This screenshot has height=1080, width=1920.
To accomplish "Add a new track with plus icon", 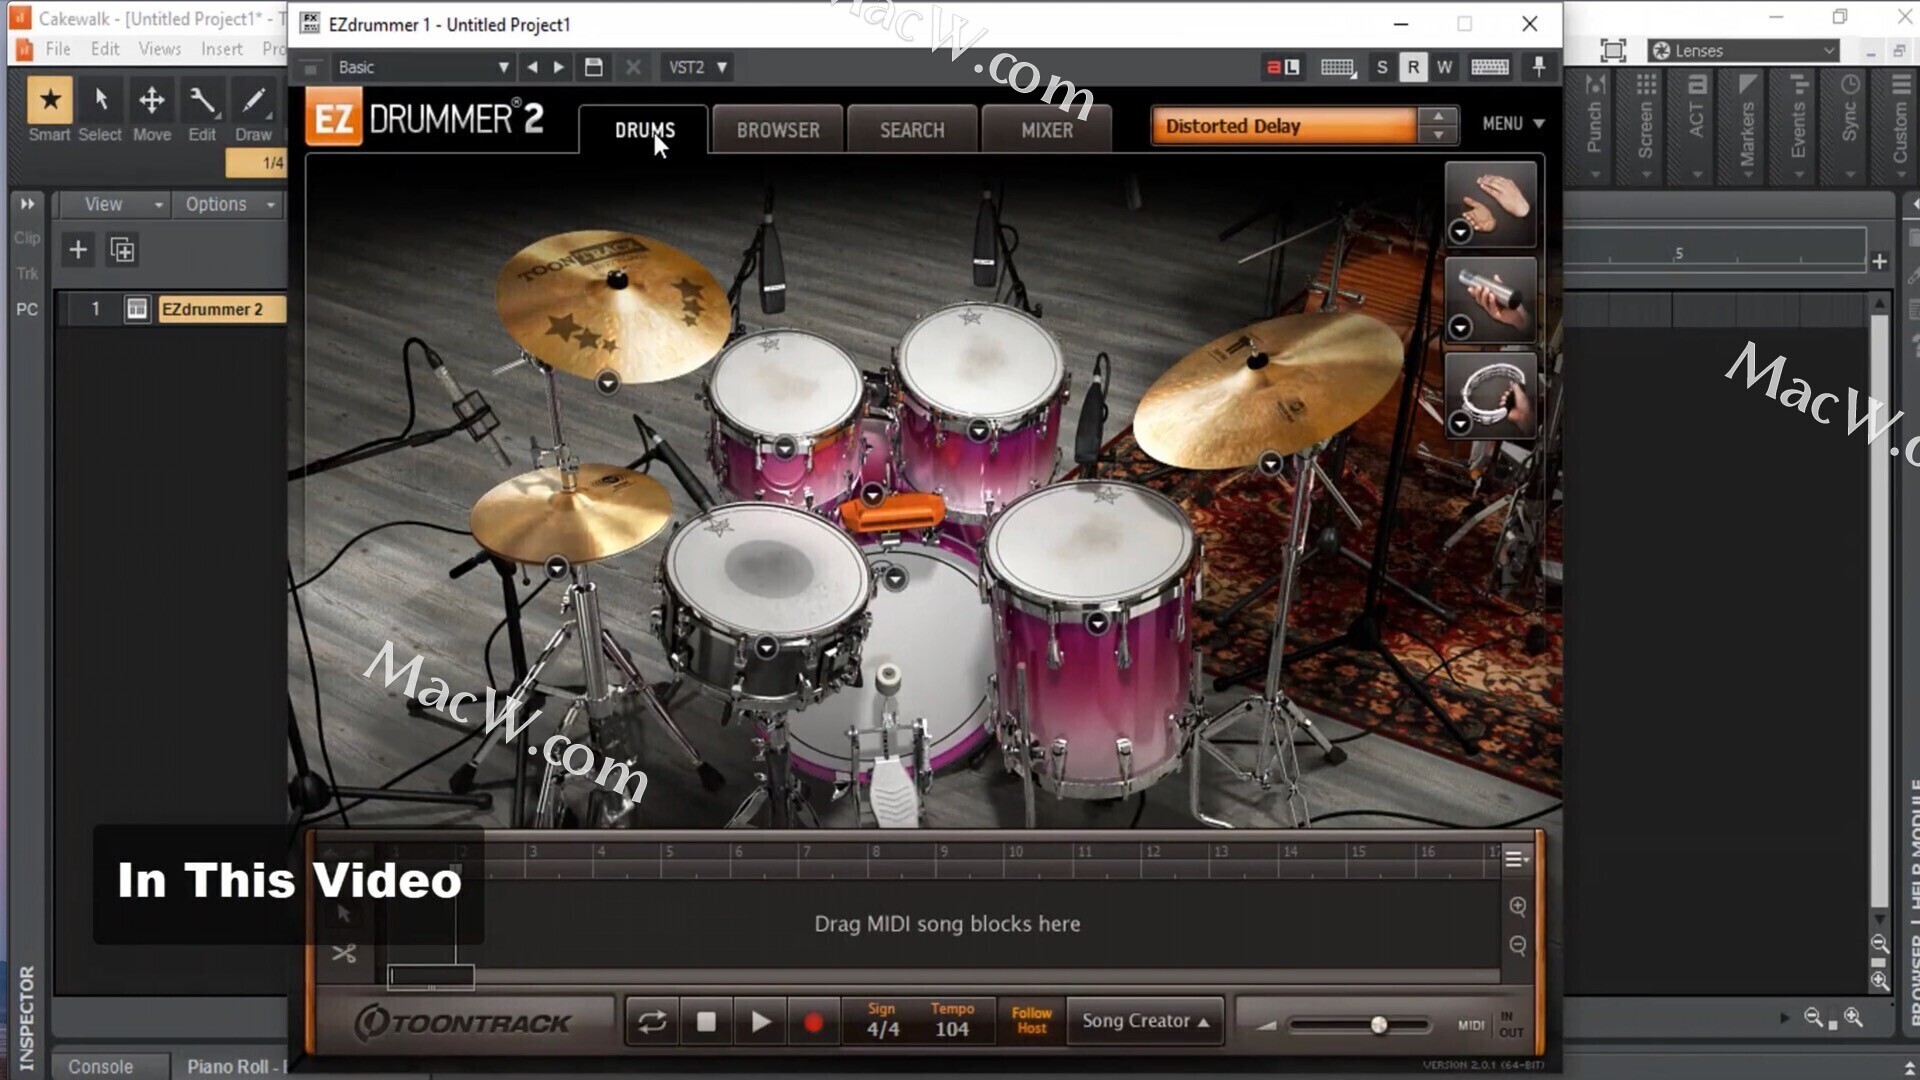I will pyautogui.click(x=78, y=250).
